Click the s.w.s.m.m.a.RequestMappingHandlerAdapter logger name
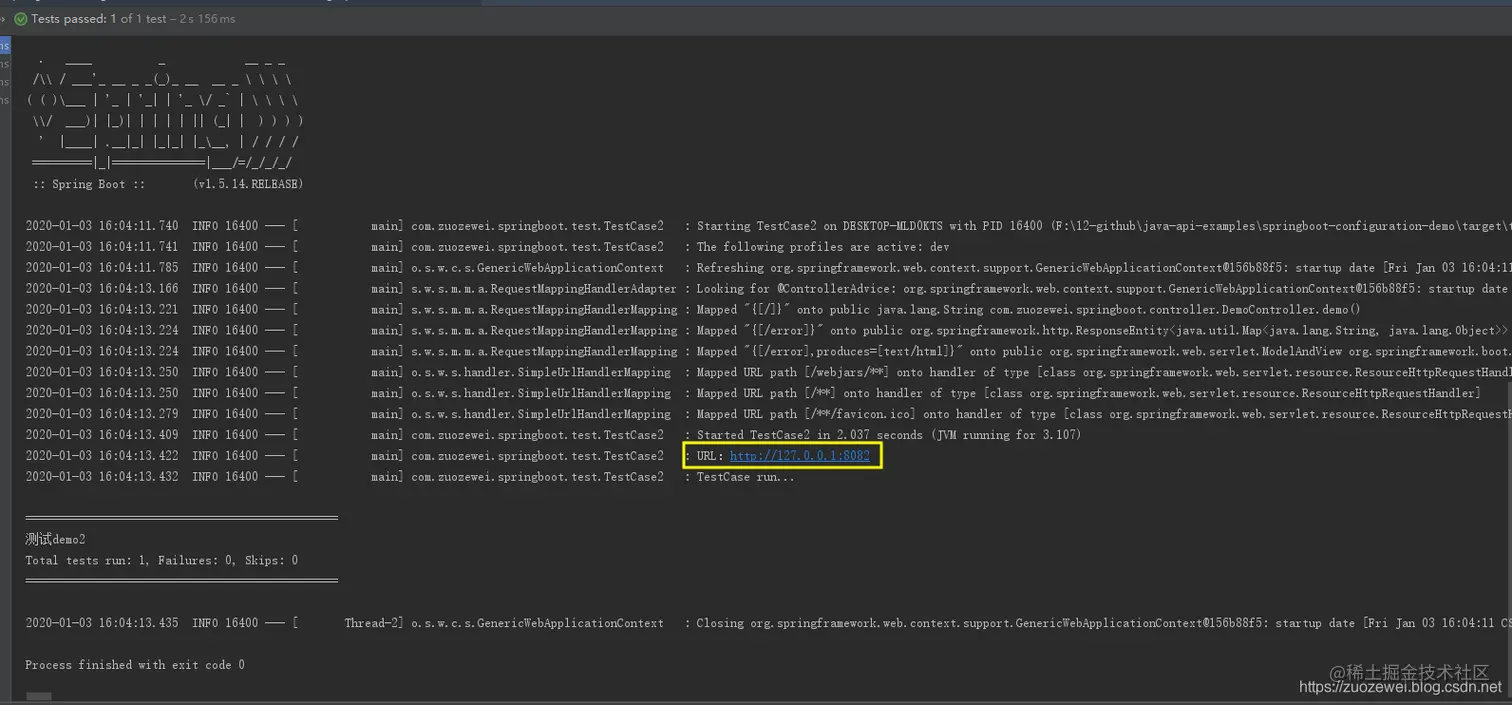Screen dimensions: 1512x705 [544, 289]
